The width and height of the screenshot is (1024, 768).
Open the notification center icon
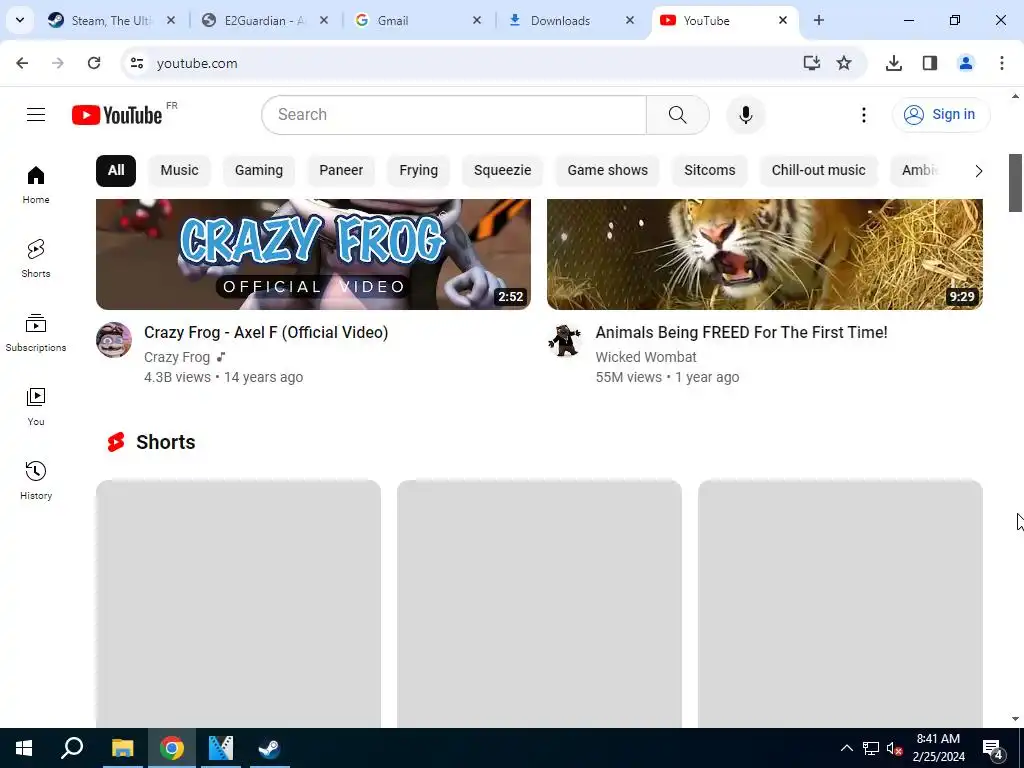(993, 749)
